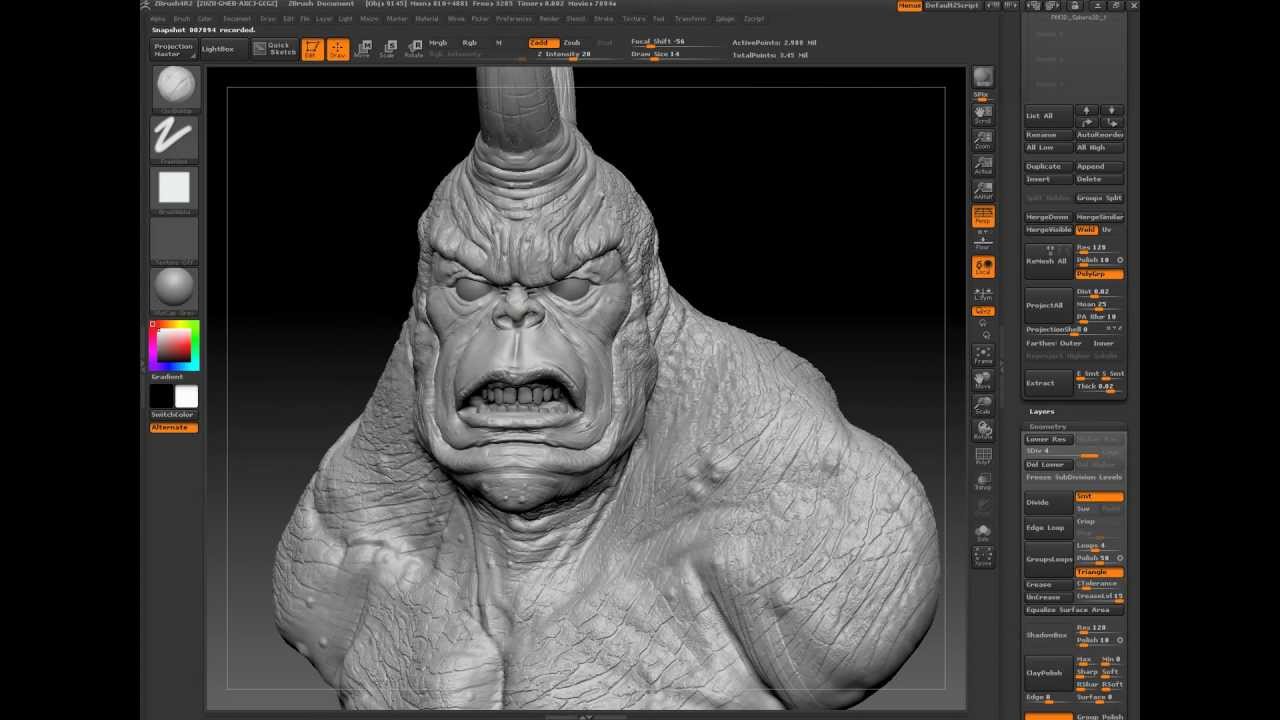Screen dimensions: 1280x720
Task: Click the Move view icon in right shelf
Action: coord(983,380)
